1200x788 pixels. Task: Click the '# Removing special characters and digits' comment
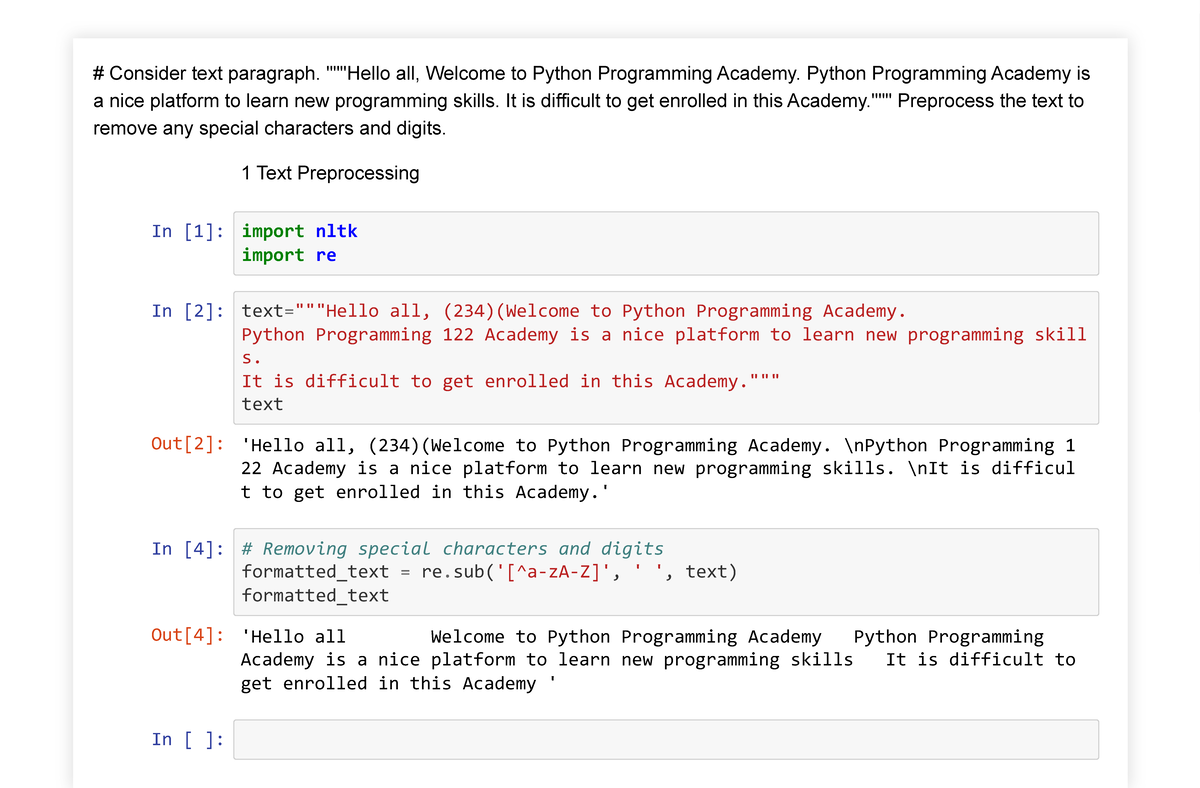pos(452,548)
